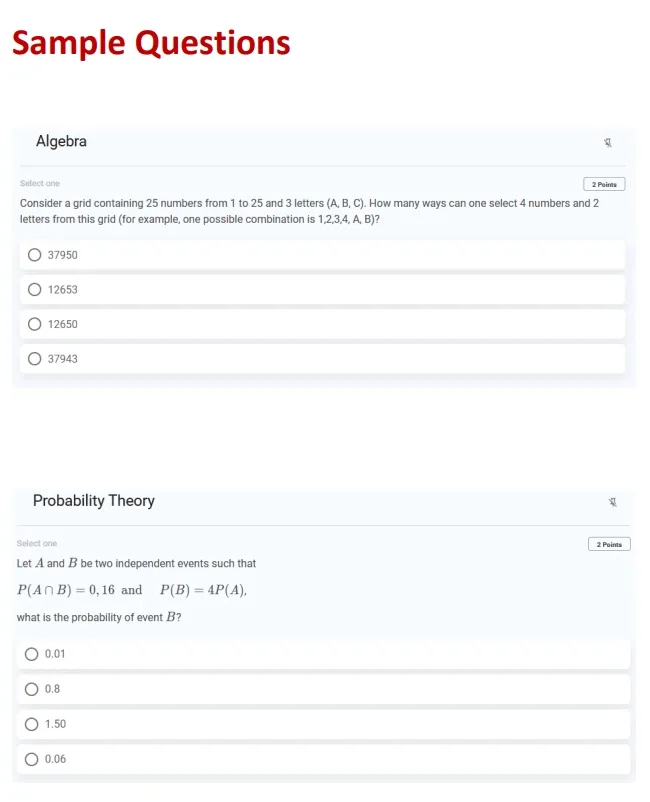
Task: Choose the 12650 radio button
Action: coord(34,324)
